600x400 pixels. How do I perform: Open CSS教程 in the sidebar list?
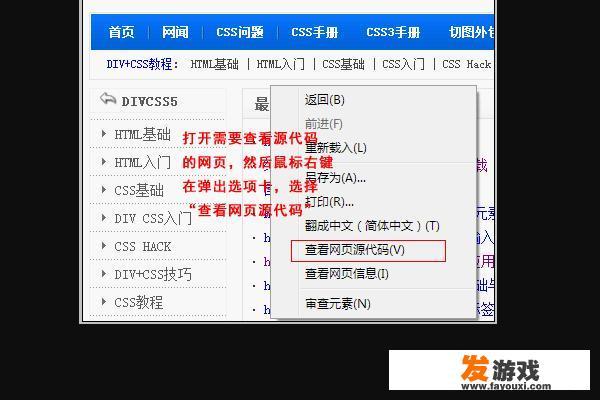139,302
